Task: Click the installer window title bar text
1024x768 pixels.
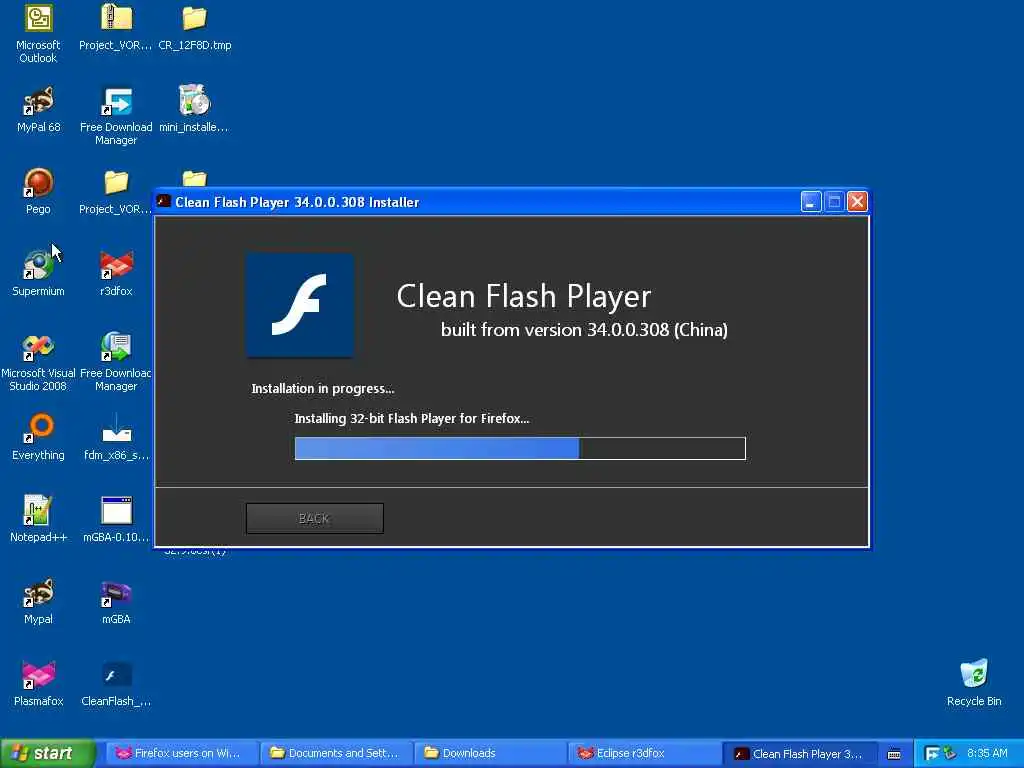Action: pos(297,202)
